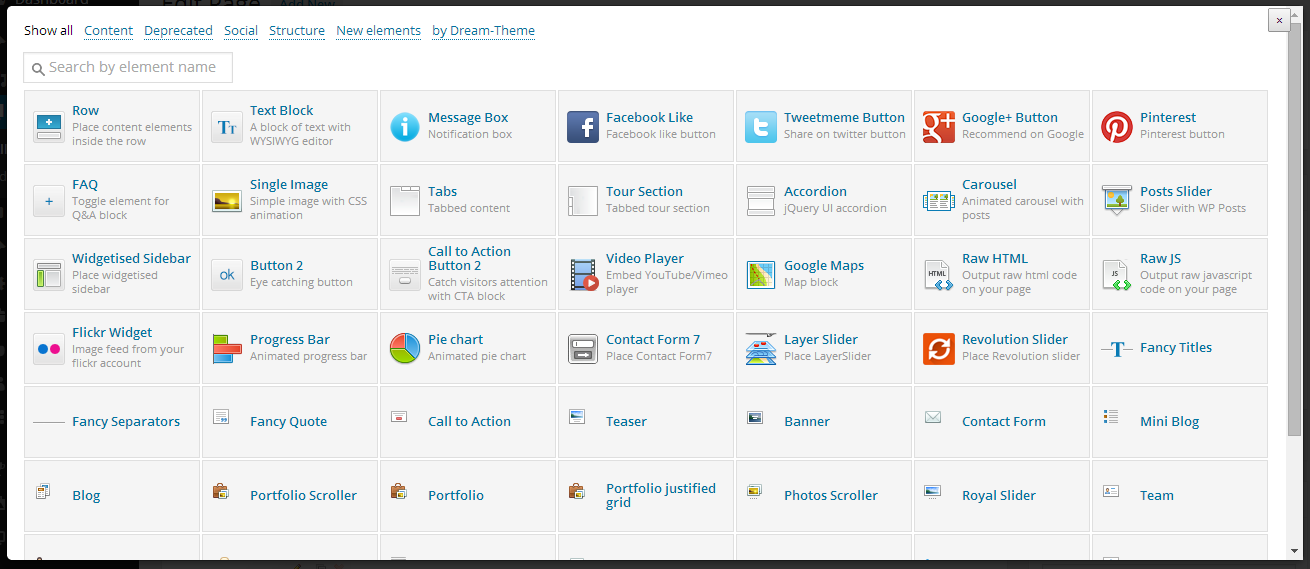1310x569 pixels.
Task: Click the vertical scrollbar of the dialog
Action: coord(1294,250)
